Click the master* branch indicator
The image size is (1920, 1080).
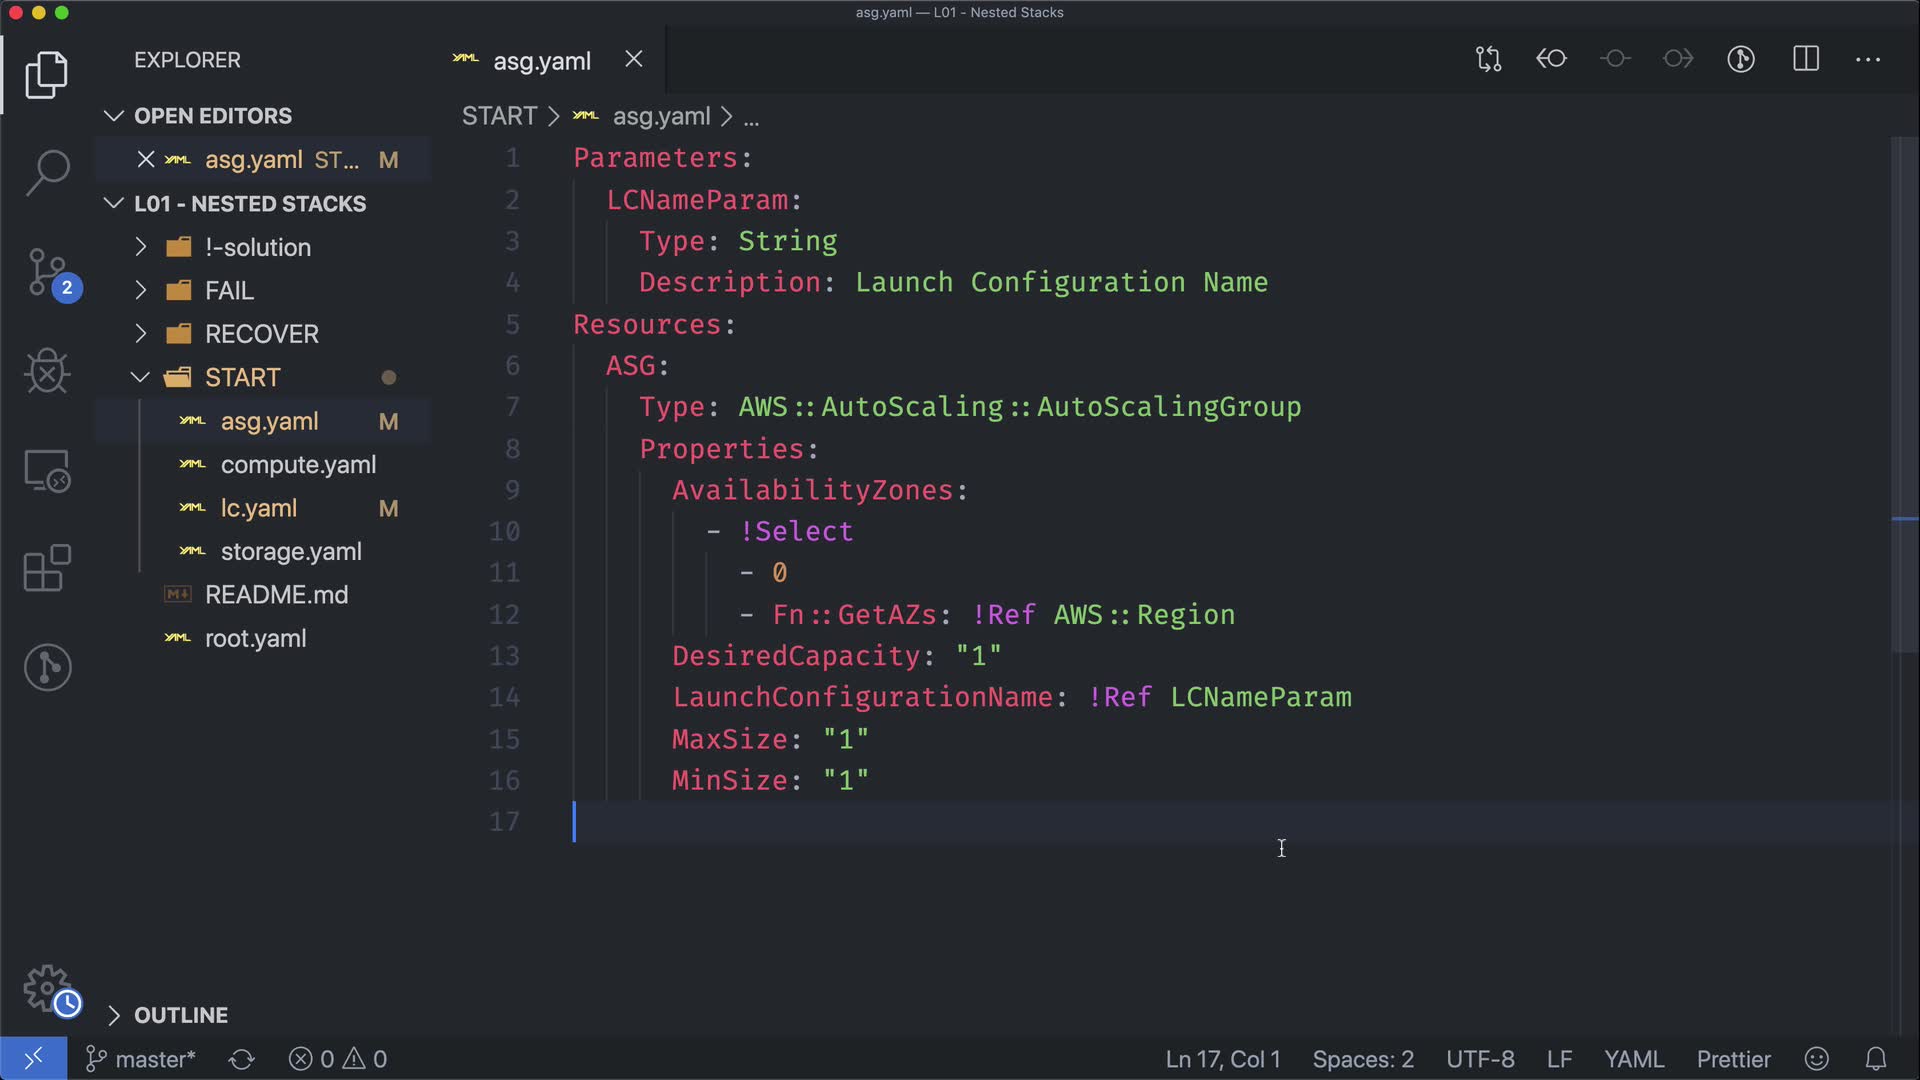tap(141, 1059)
